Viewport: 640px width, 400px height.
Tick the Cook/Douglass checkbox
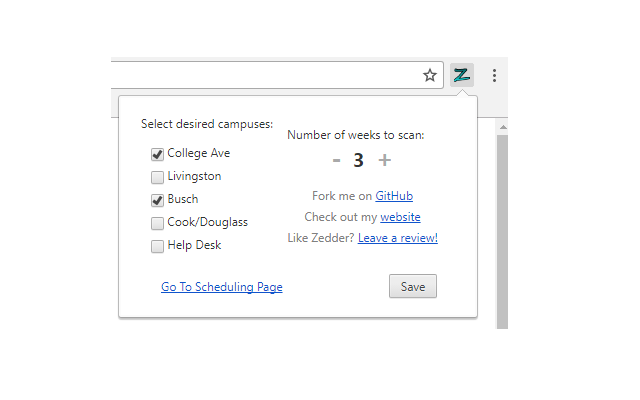coord(157,223)
